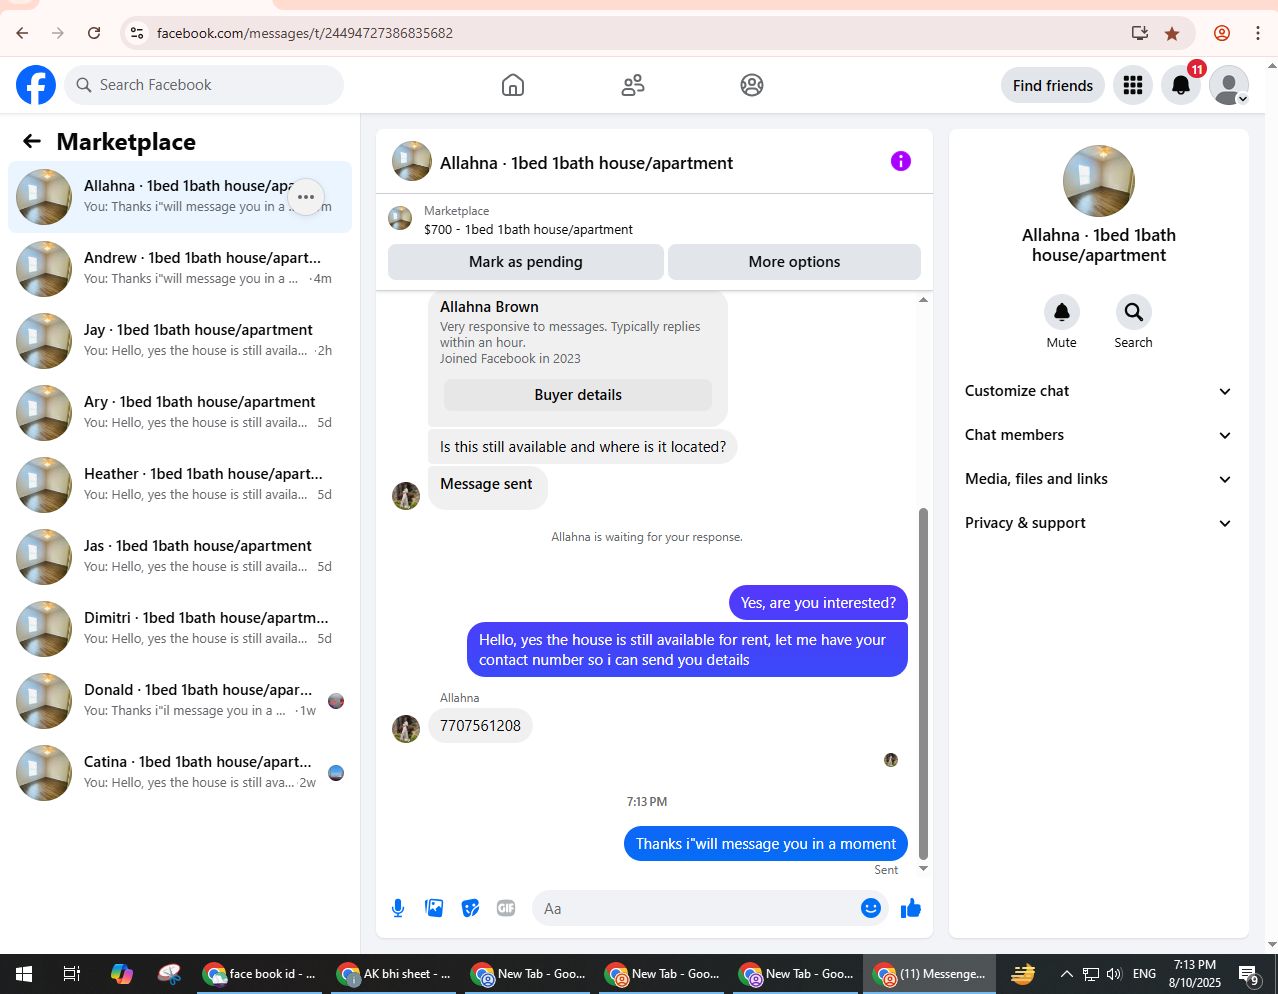This screenshot has height=994, width=1278.
Task: Click the chat messages scrollbar
Action: [923, 684]
